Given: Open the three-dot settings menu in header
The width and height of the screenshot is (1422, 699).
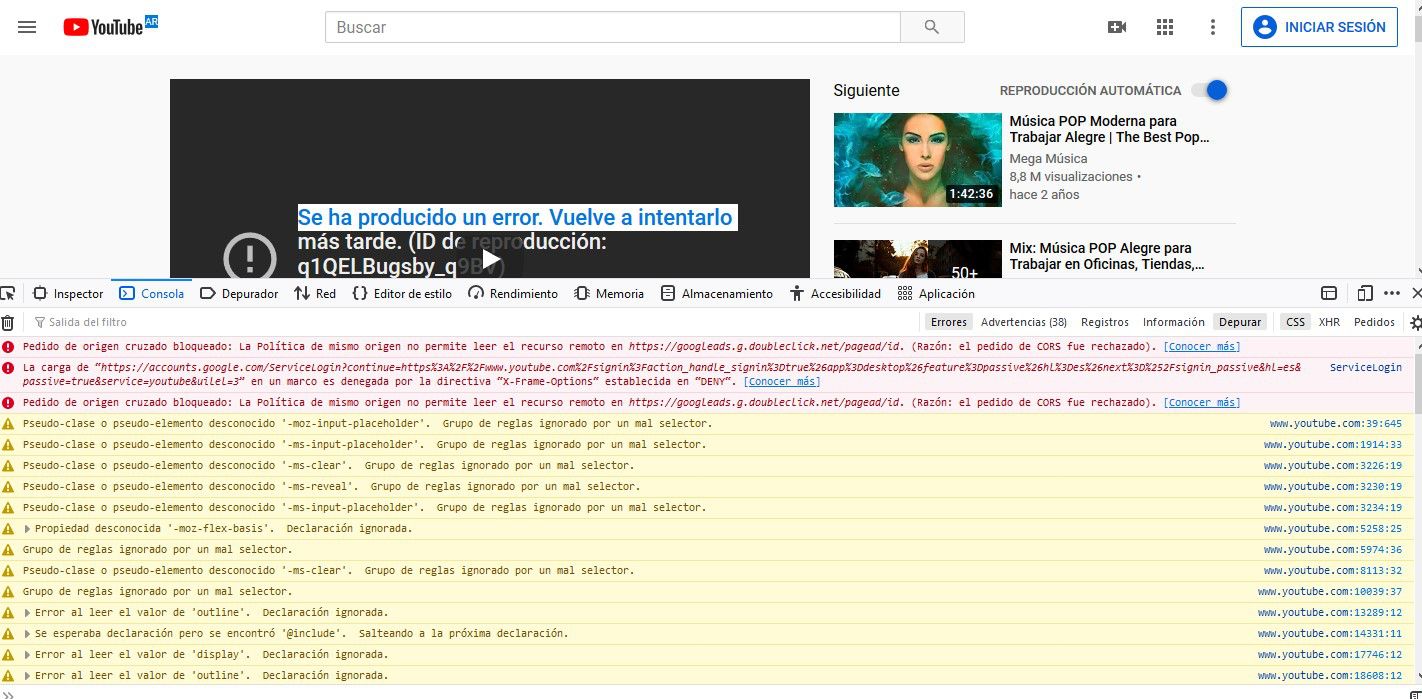Looking at the screenshot, I should pos(1213,27).
